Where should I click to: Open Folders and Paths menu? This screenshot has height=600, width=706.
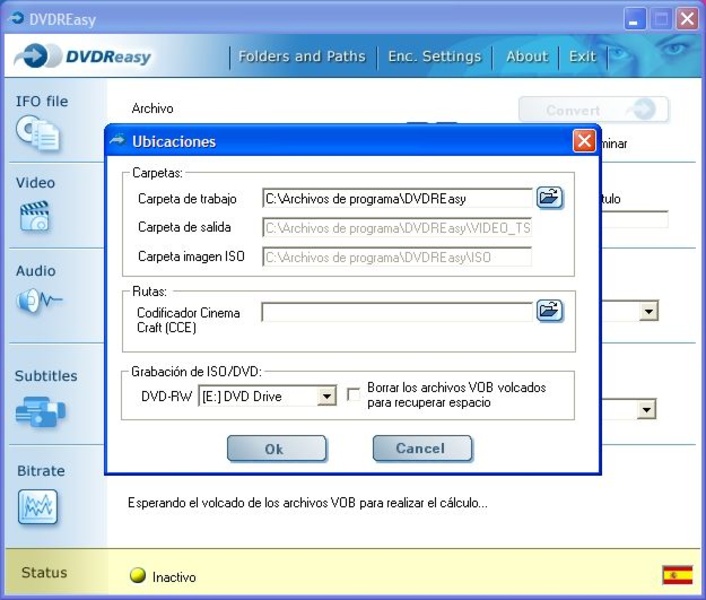(x=302, y=56)
